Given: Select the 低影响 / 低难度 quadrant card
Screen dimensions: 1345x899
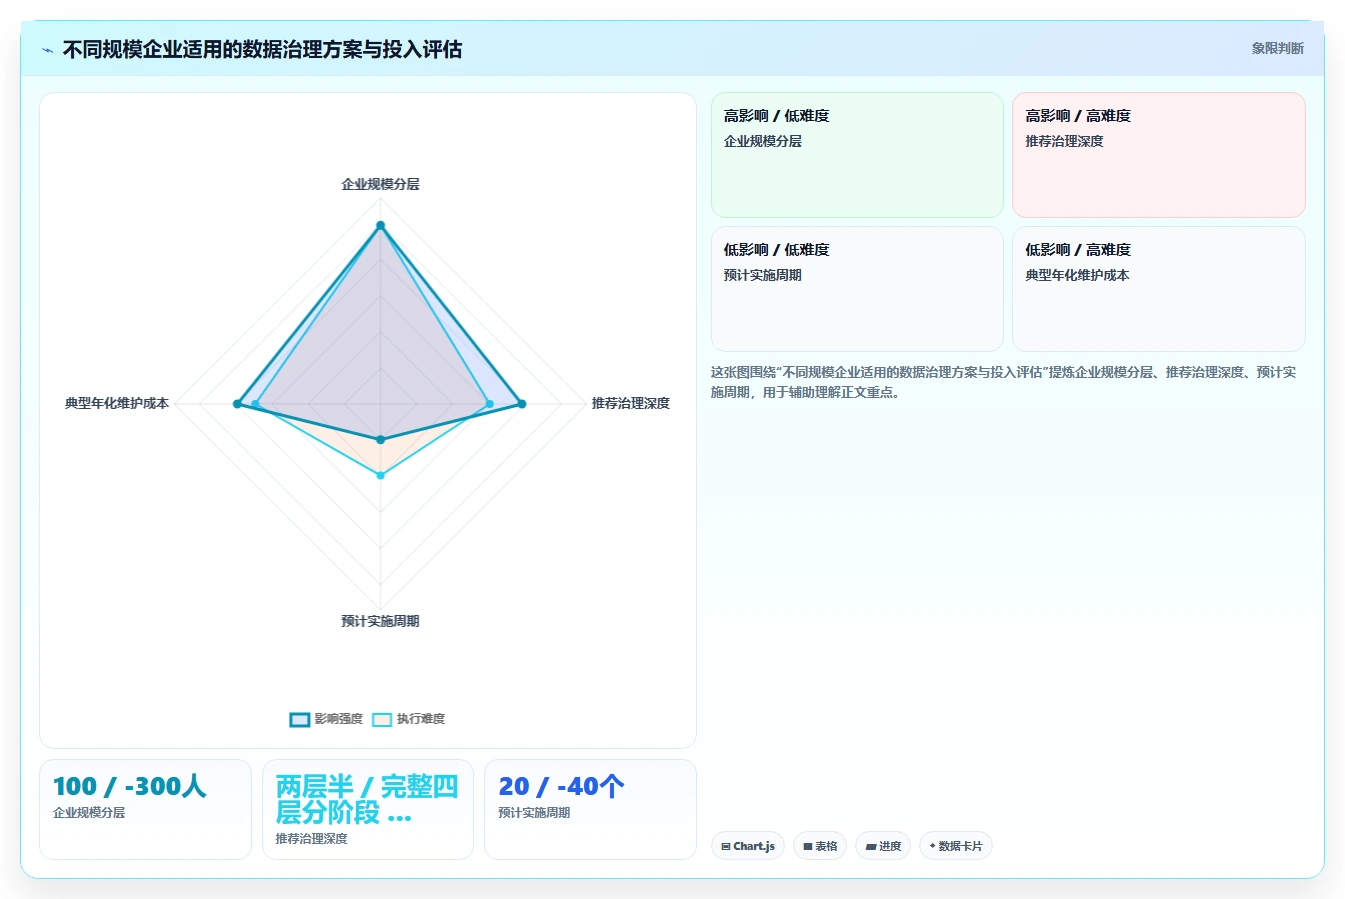Looking at the screenshot, I should 857,289.
